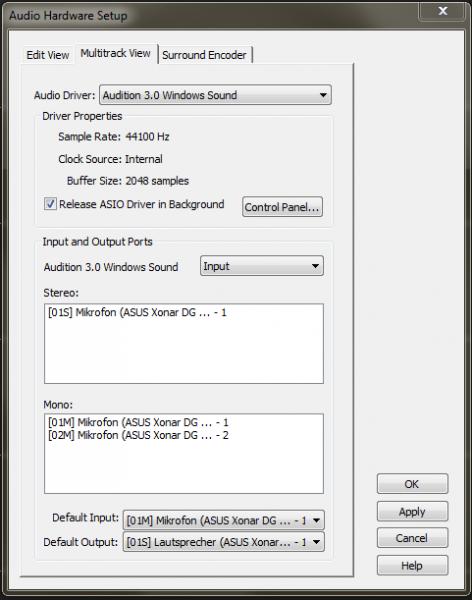Close the Audio Hardware Setup window
The width and height of the screenshot is (472, 600).
tap(443, 11)
